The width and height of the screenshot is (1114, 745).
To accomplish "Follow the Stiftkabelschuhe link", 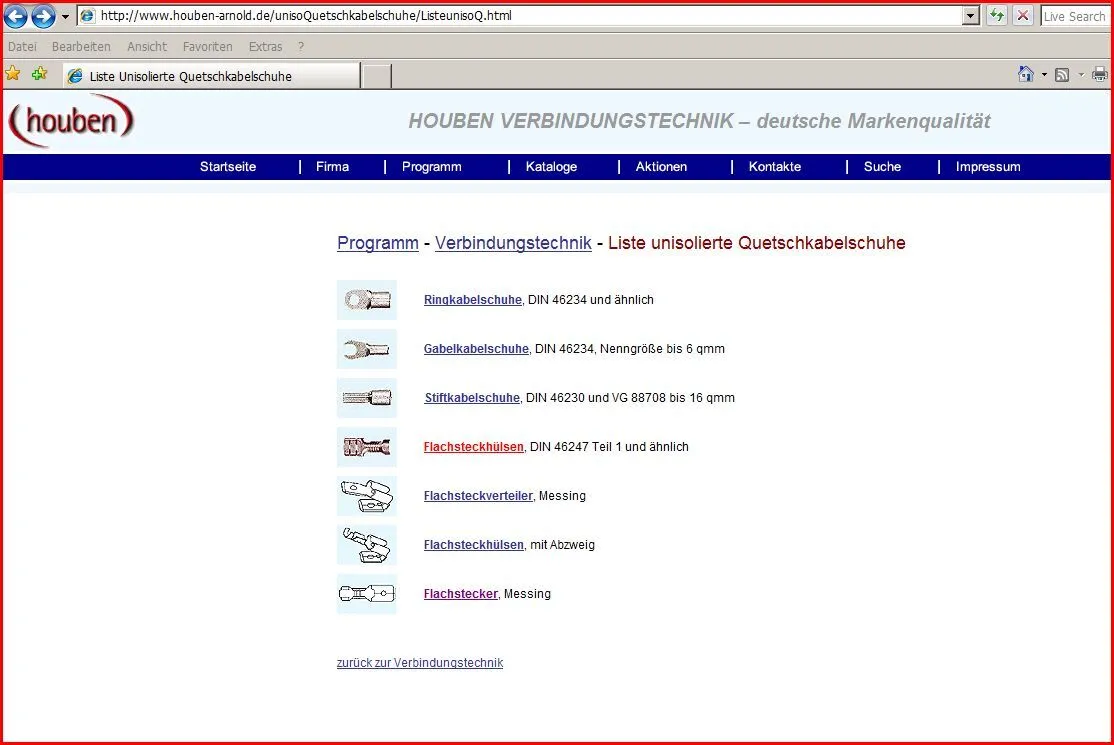I will click(472, 398).
